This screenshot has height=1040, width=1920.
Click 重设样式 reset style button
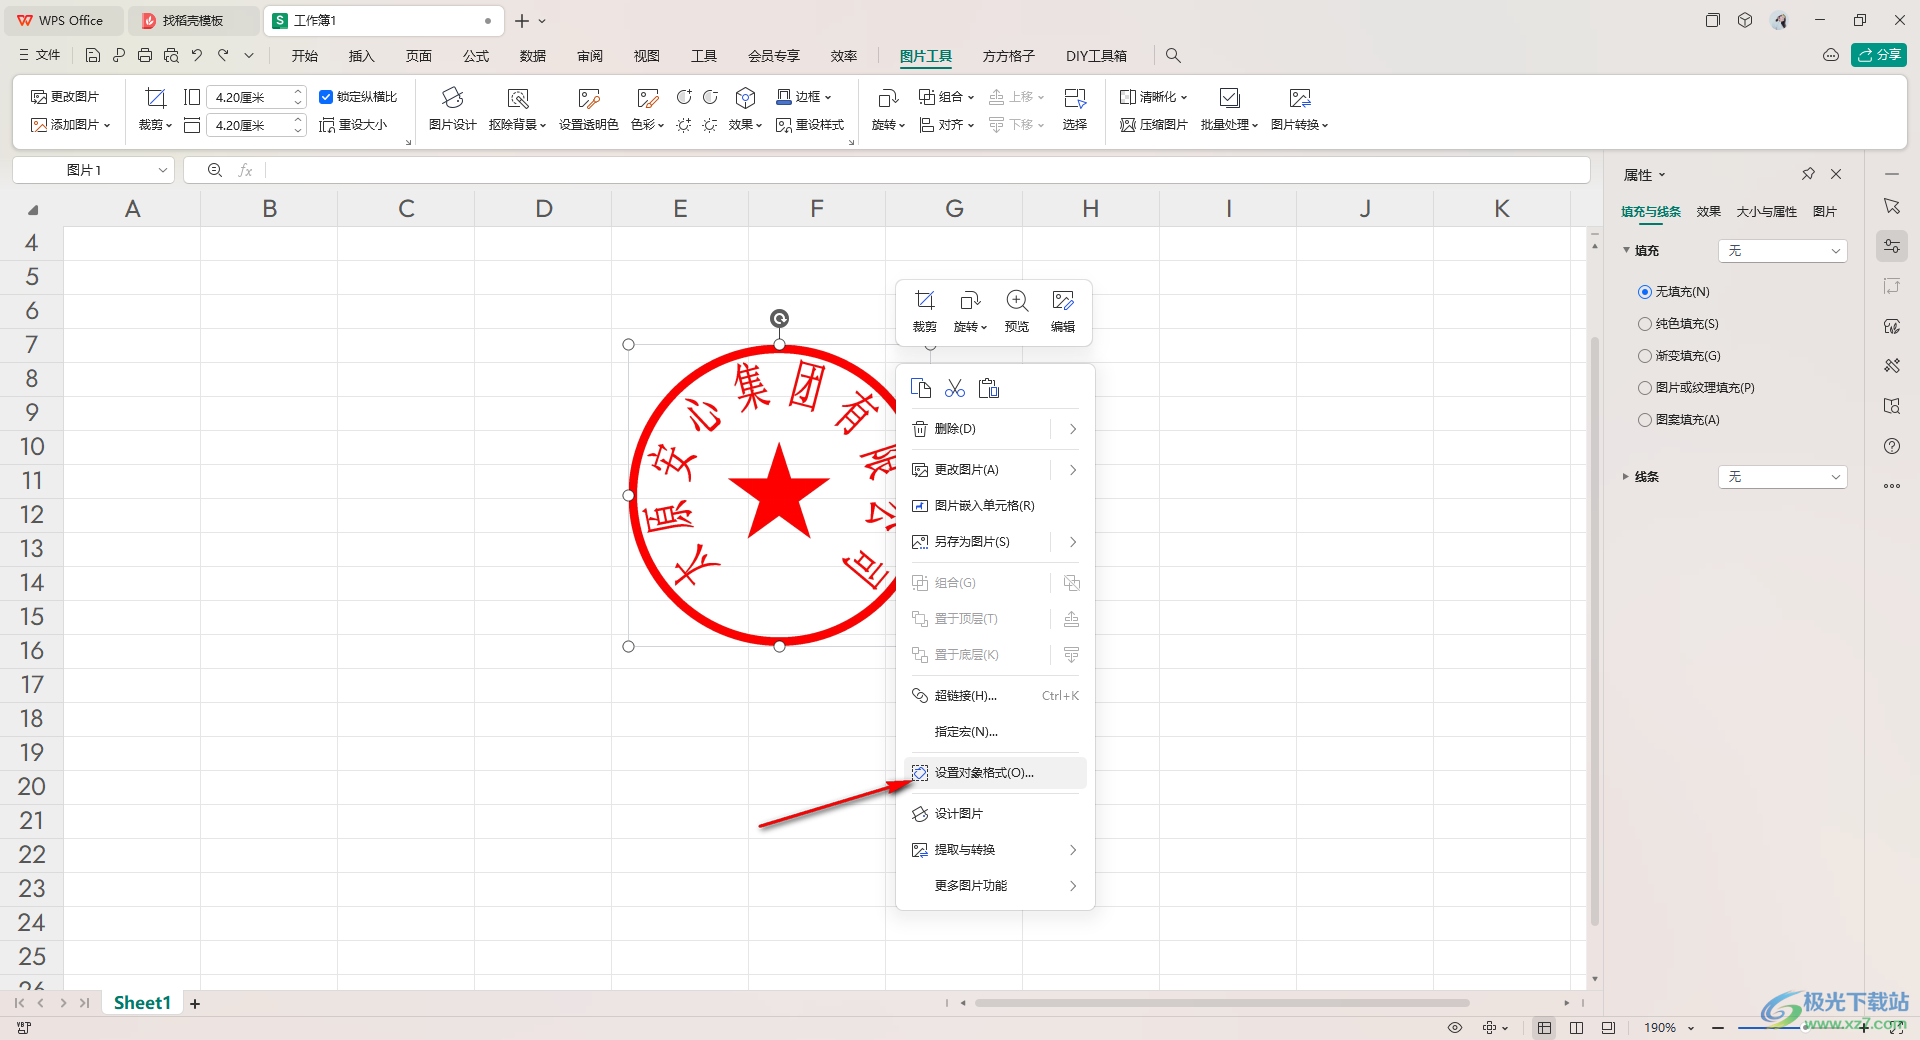coord(810,125)
